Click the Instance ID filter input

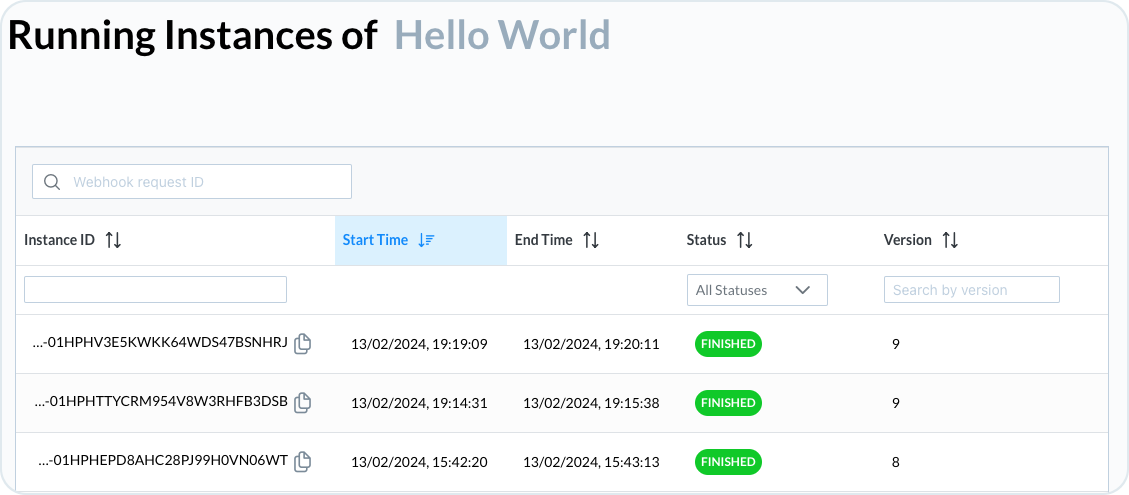[156, 289]
